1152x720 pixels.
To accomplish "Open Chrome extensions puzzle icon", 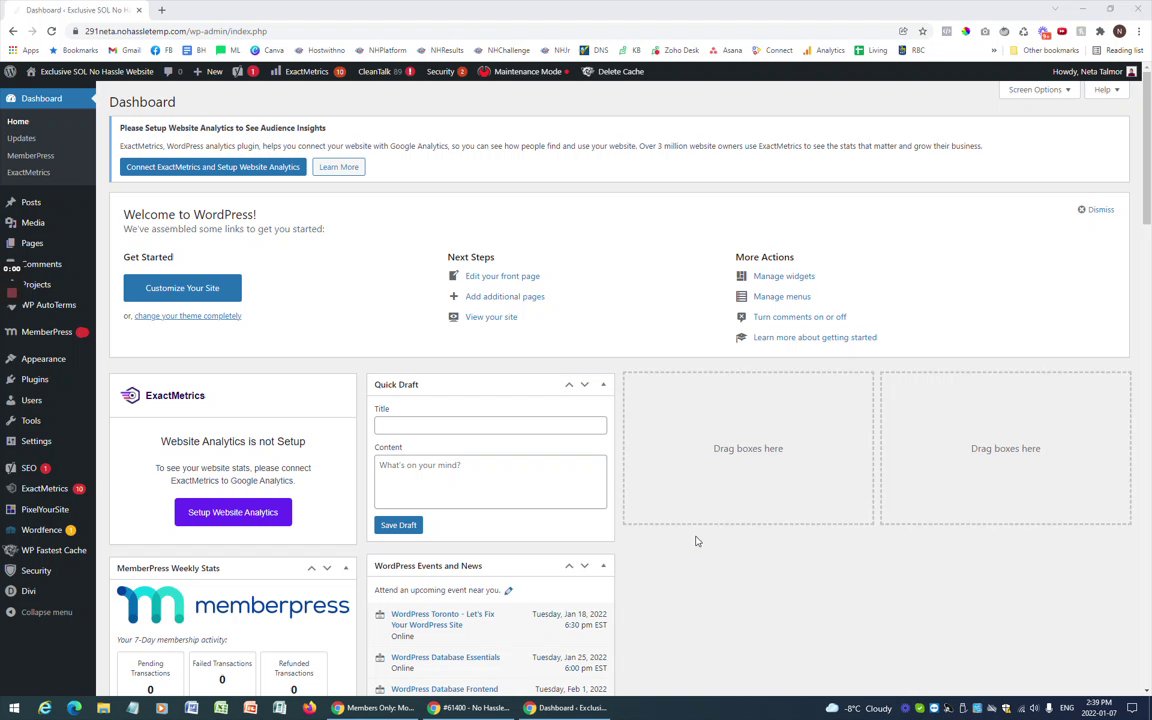I will click(1100, 31).
